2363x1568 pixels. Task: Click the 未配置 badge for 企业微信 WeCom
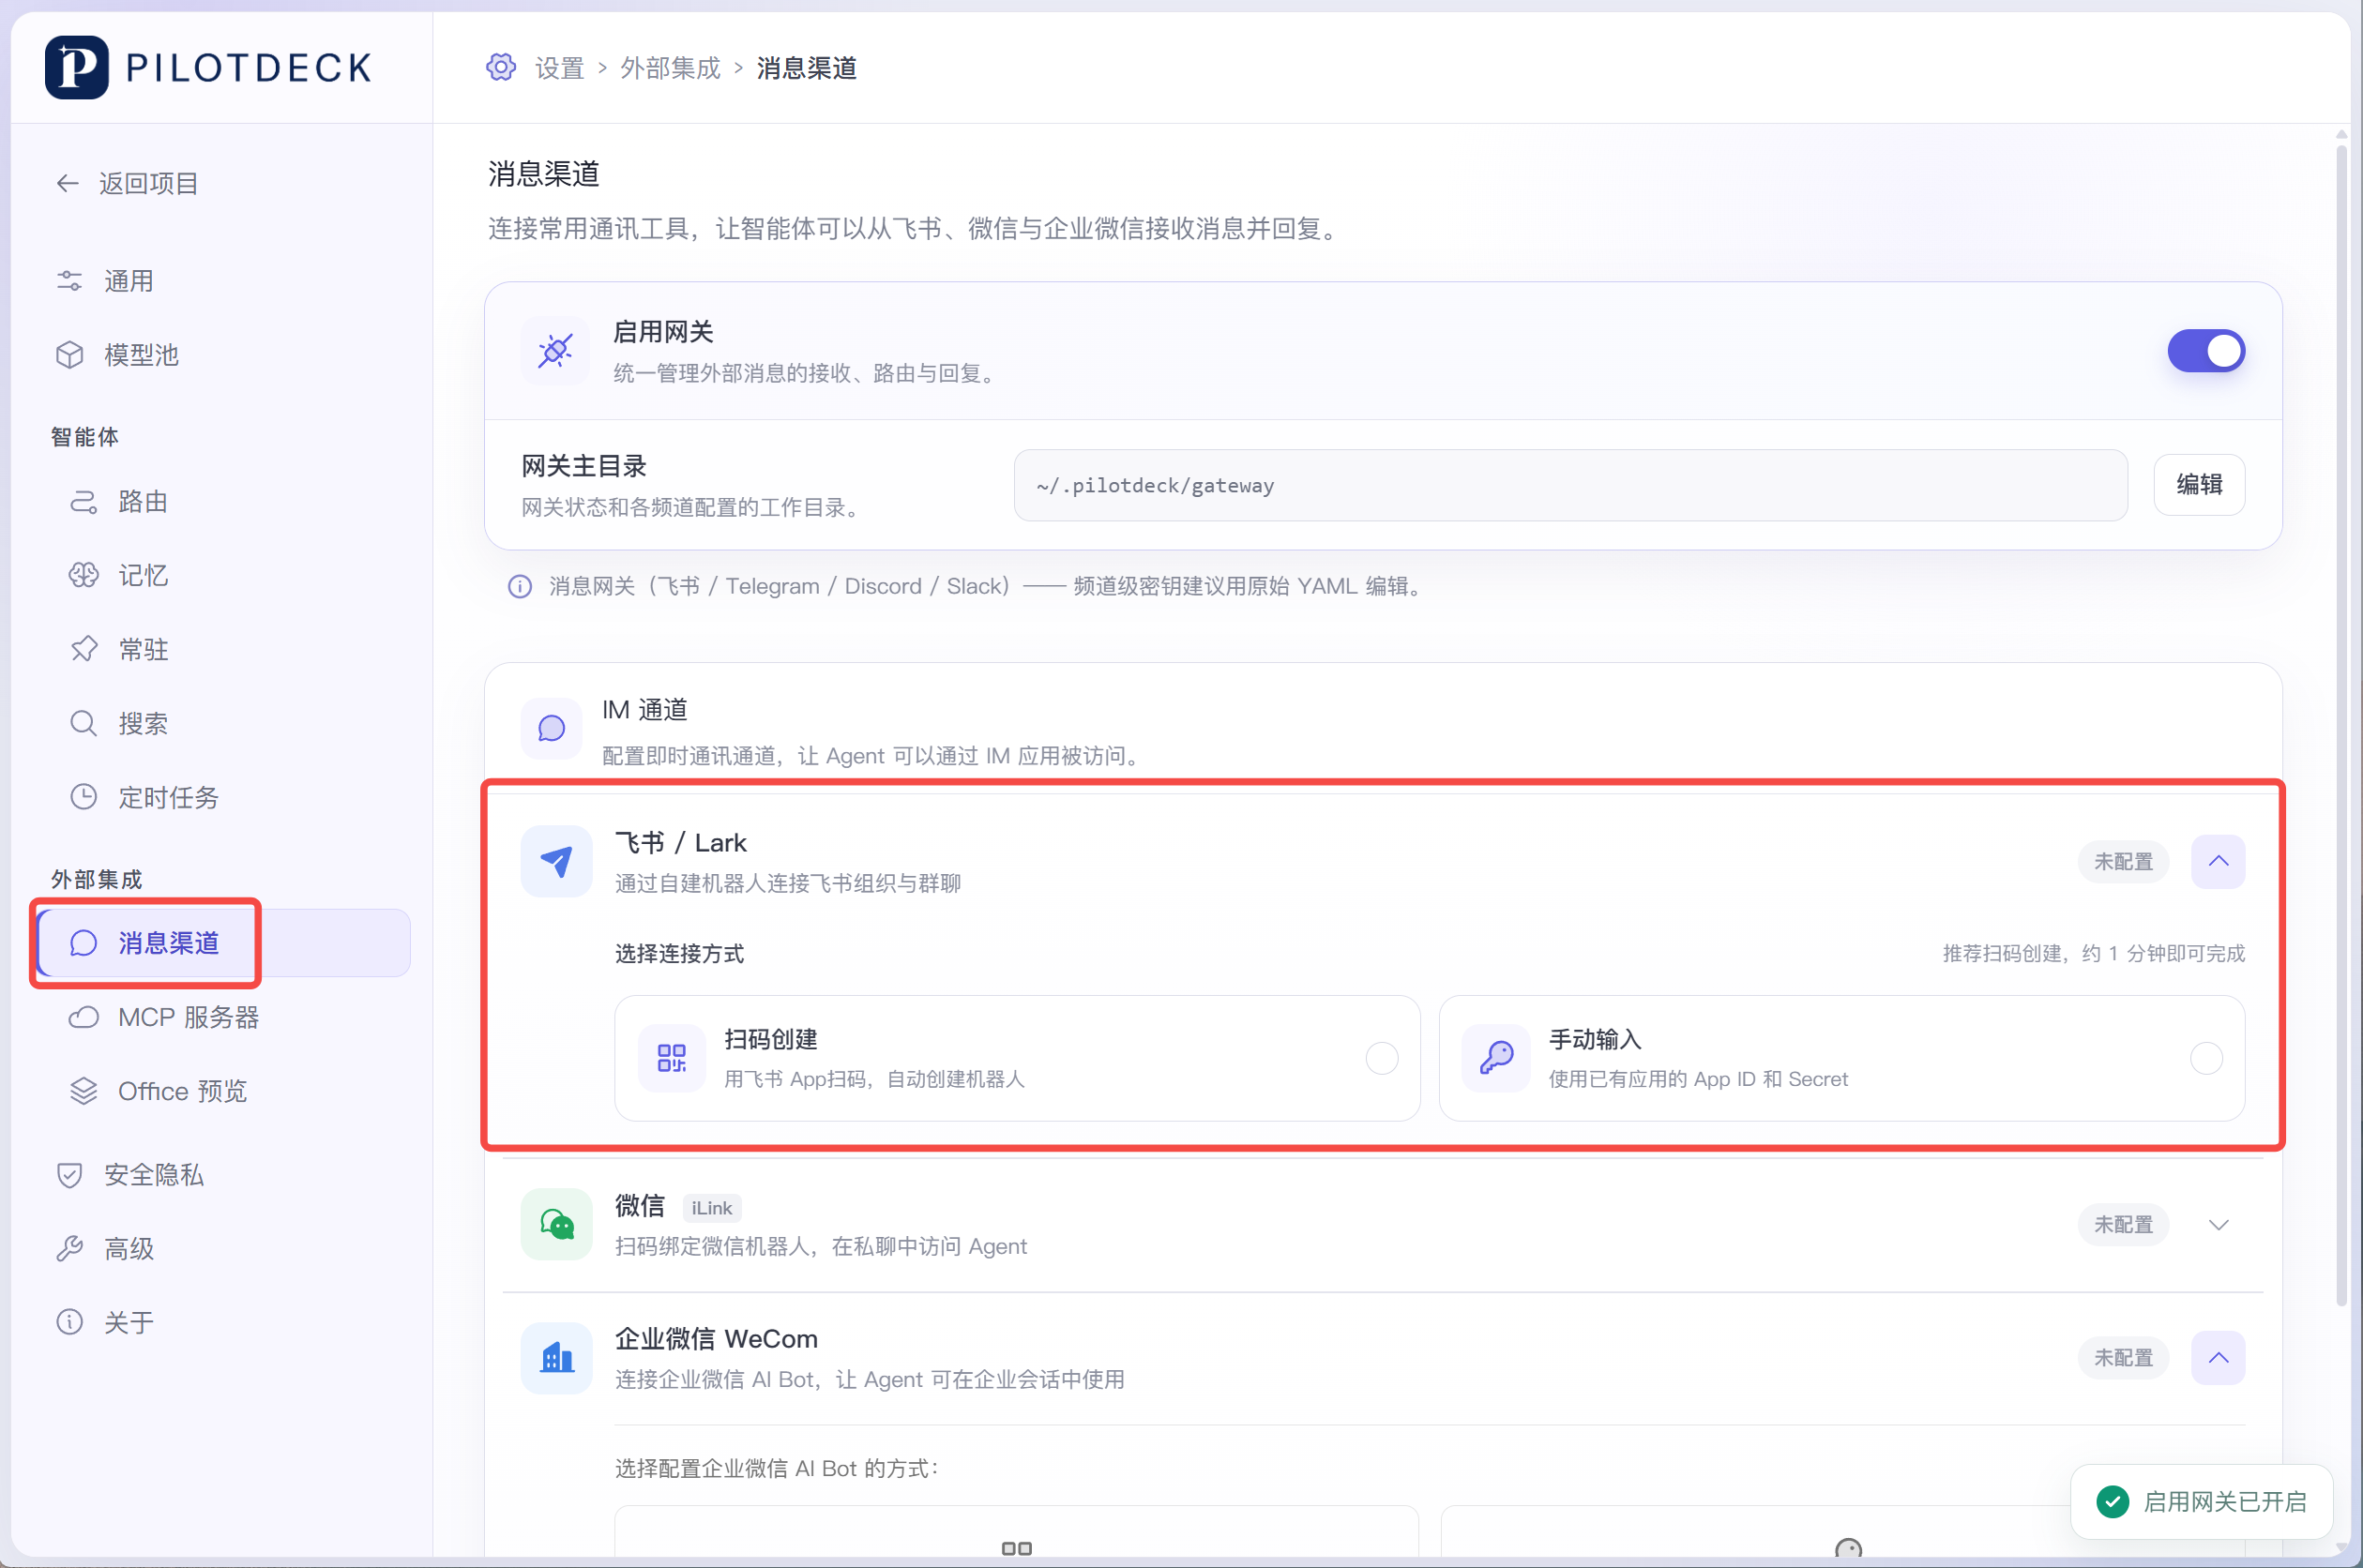pos(2123,1358)
